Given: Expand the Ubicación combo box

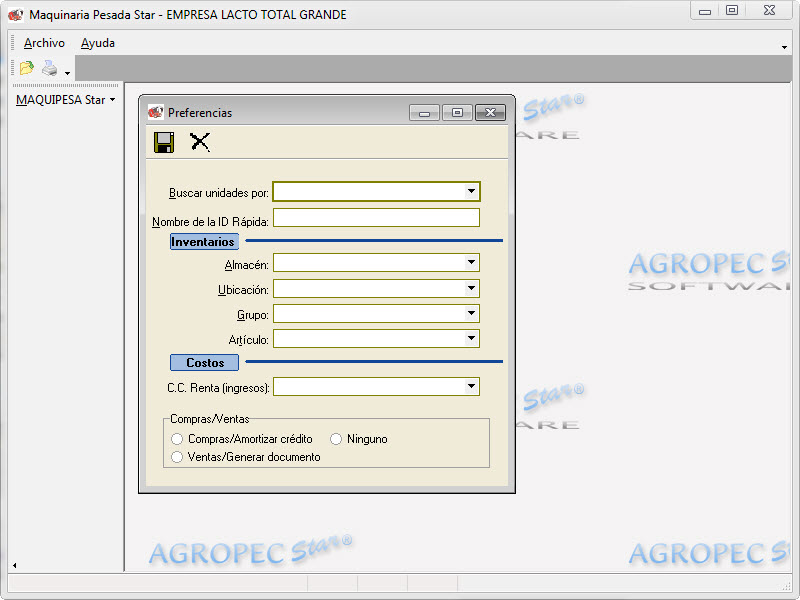Looking at the screenshot, I should [x=471, y=288].
